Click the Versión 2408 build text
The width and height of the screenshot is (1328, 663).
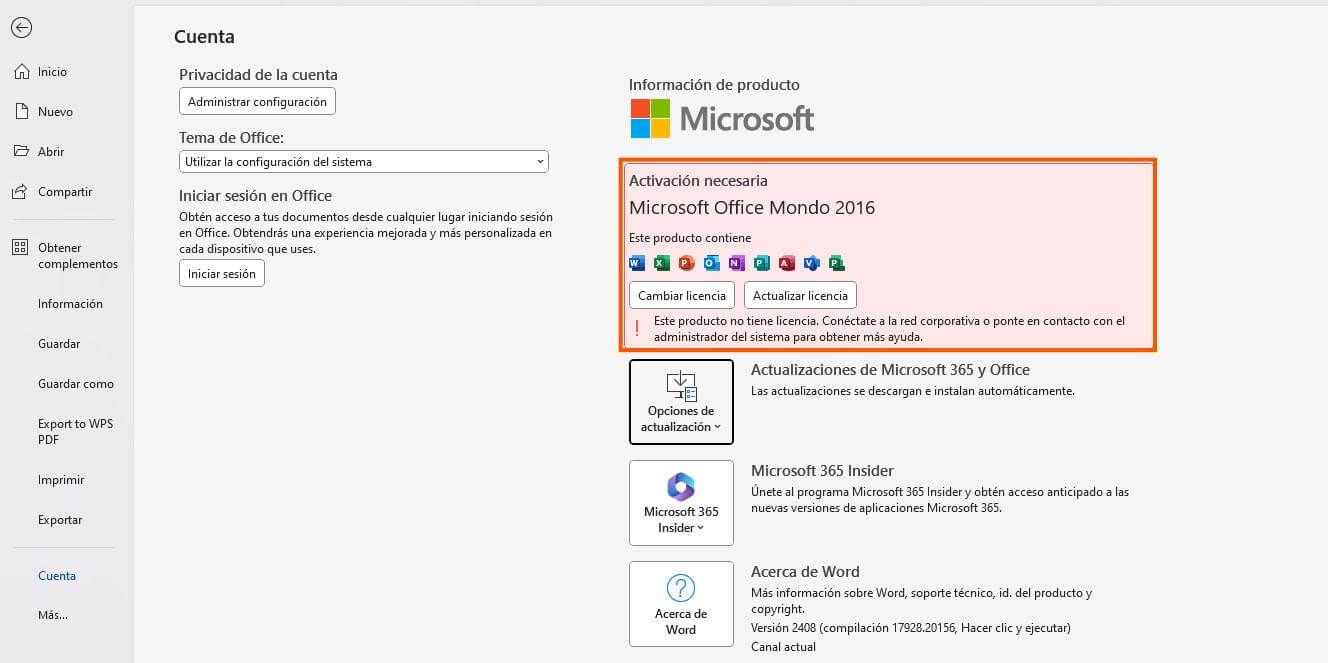tap(911, 628)
